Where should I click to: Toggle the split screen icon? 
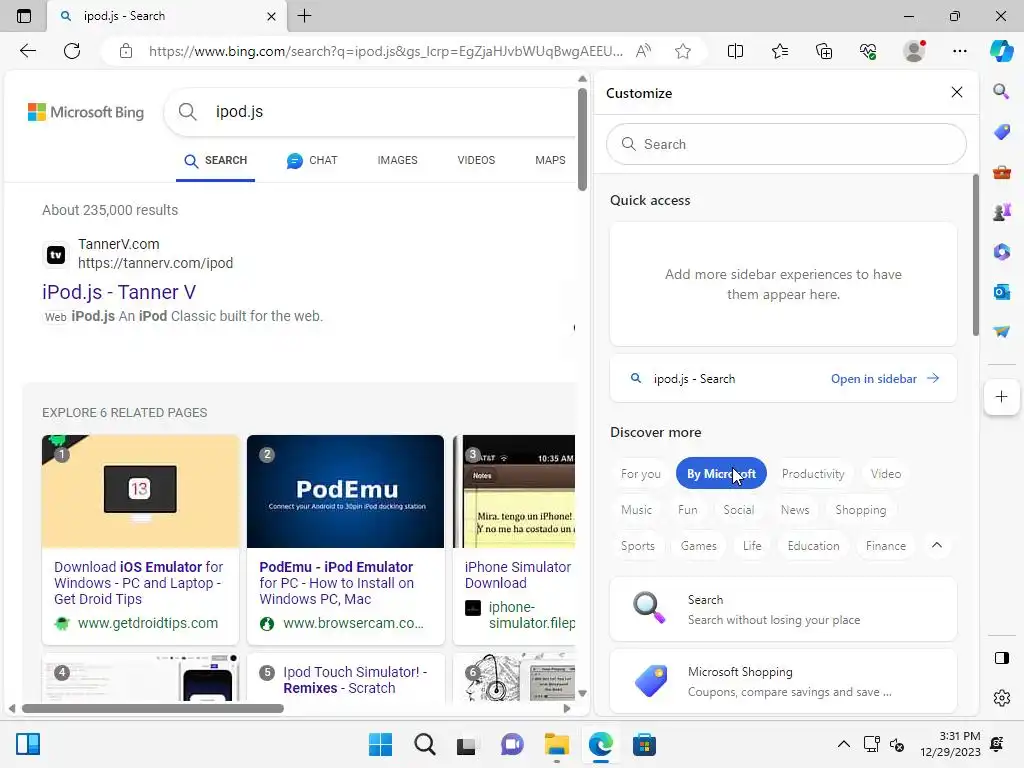(x=735, y=51)
